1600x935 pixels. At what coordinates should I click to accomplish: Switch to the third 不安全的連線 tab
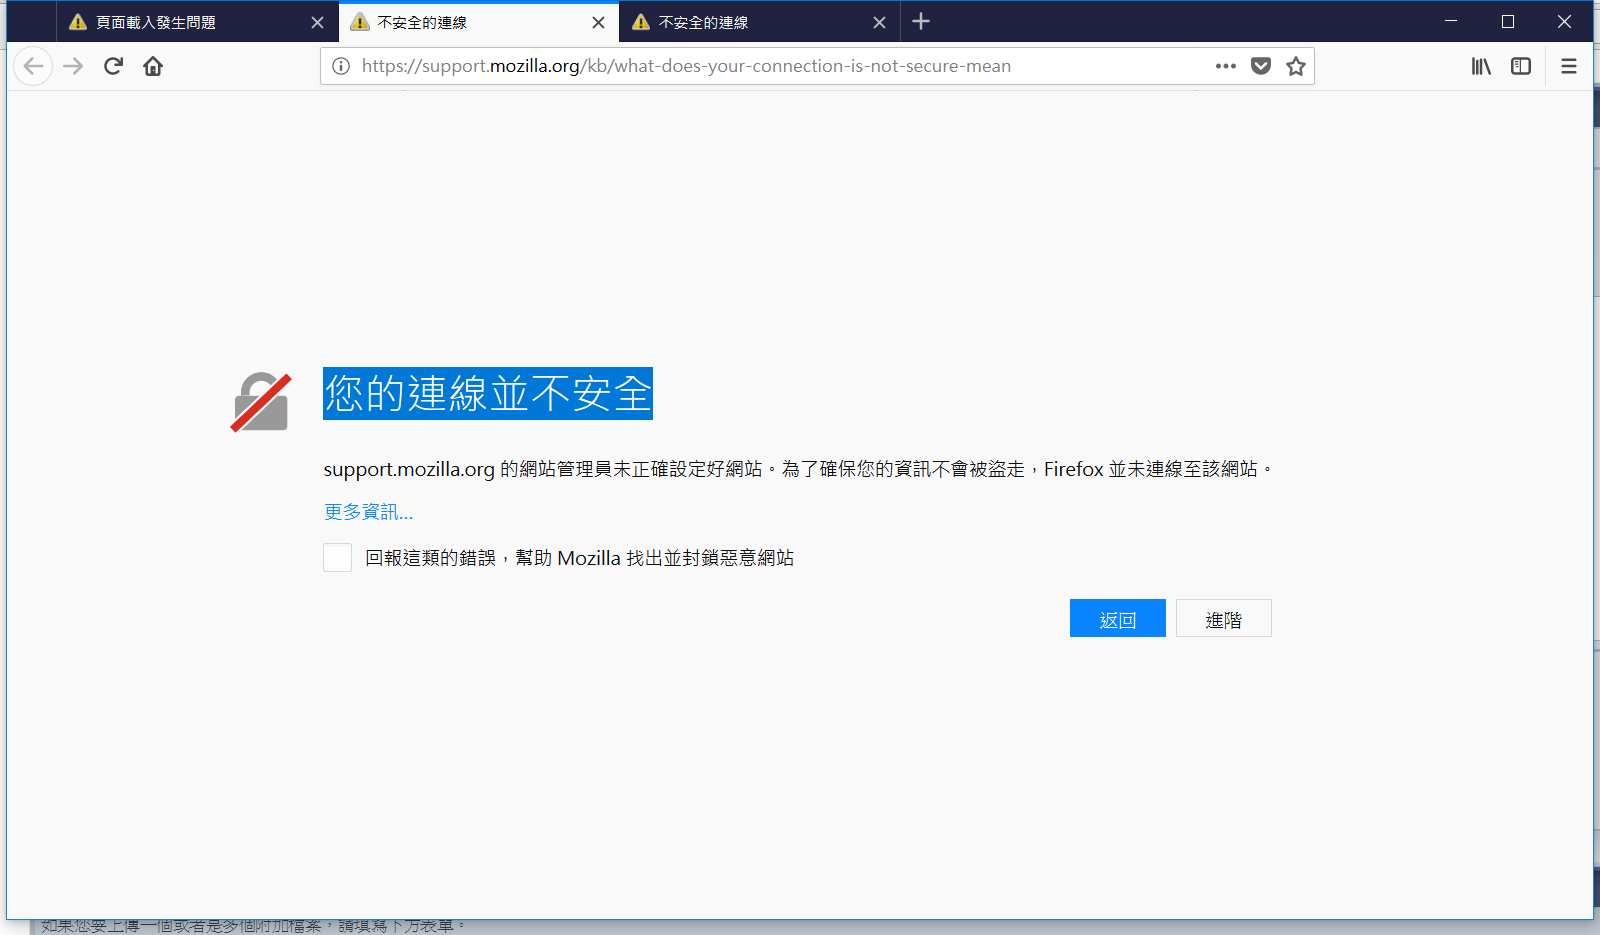coord(740,22)
